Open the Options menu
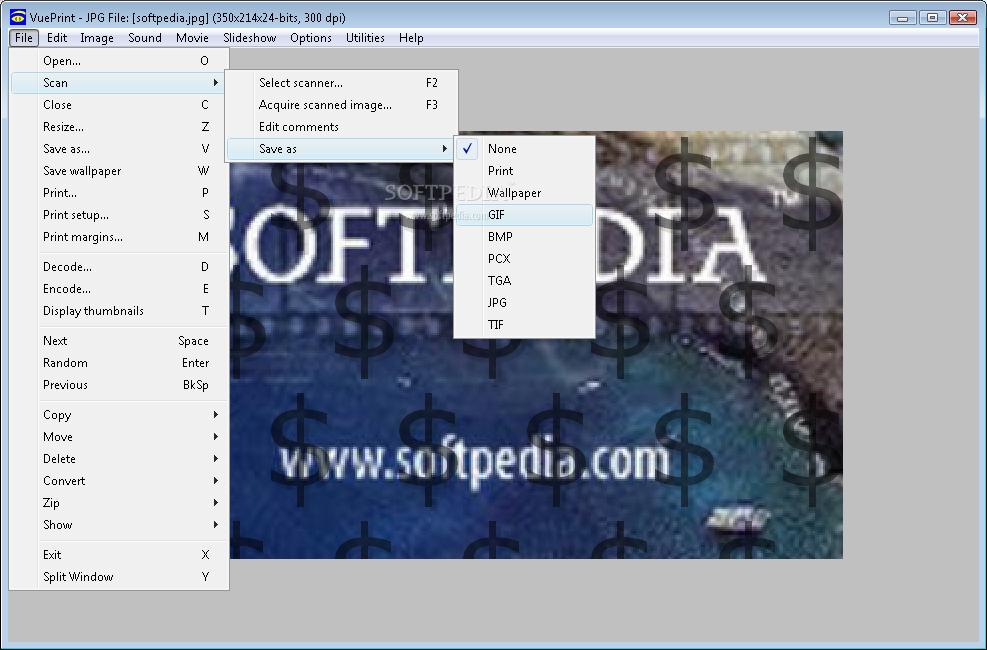Screen dimensions: 987x650 310,38
